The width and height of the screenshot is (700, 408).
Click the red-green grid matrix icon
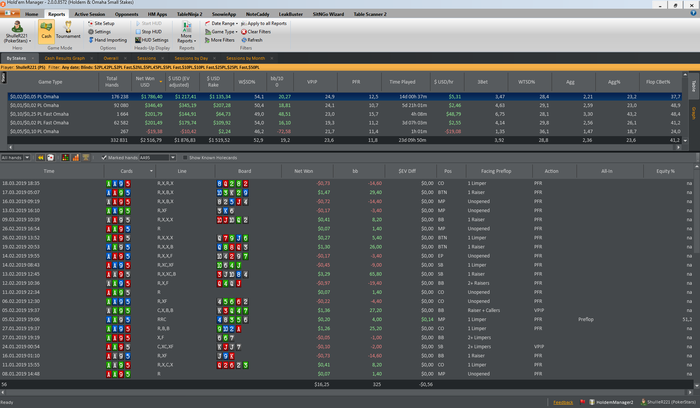pyautogui.click(x=65, y=158)
